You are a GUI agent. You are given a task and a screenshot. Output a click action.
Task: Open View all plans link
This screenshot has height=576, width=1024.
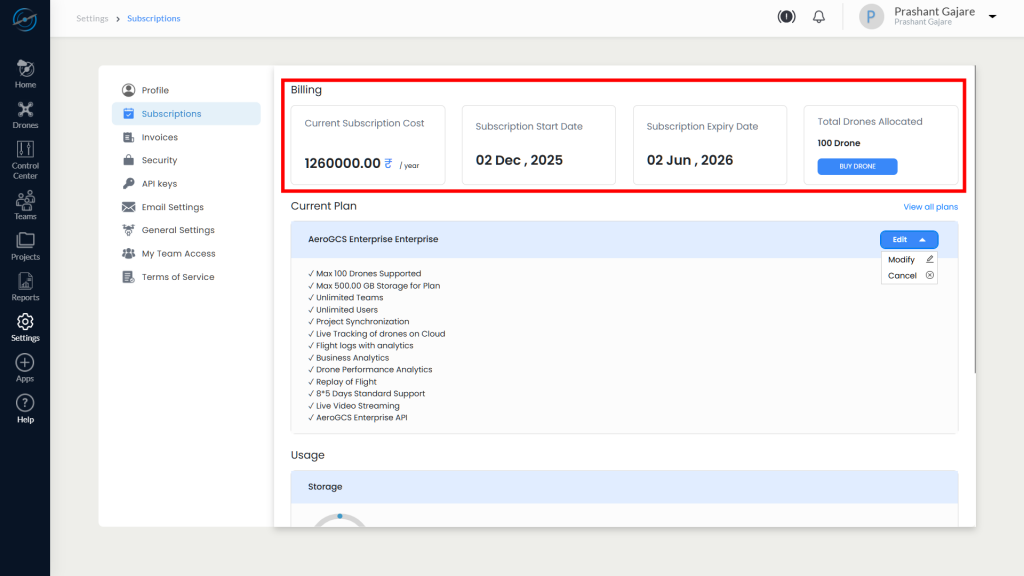pyautogui.click(x=930, y=206)
